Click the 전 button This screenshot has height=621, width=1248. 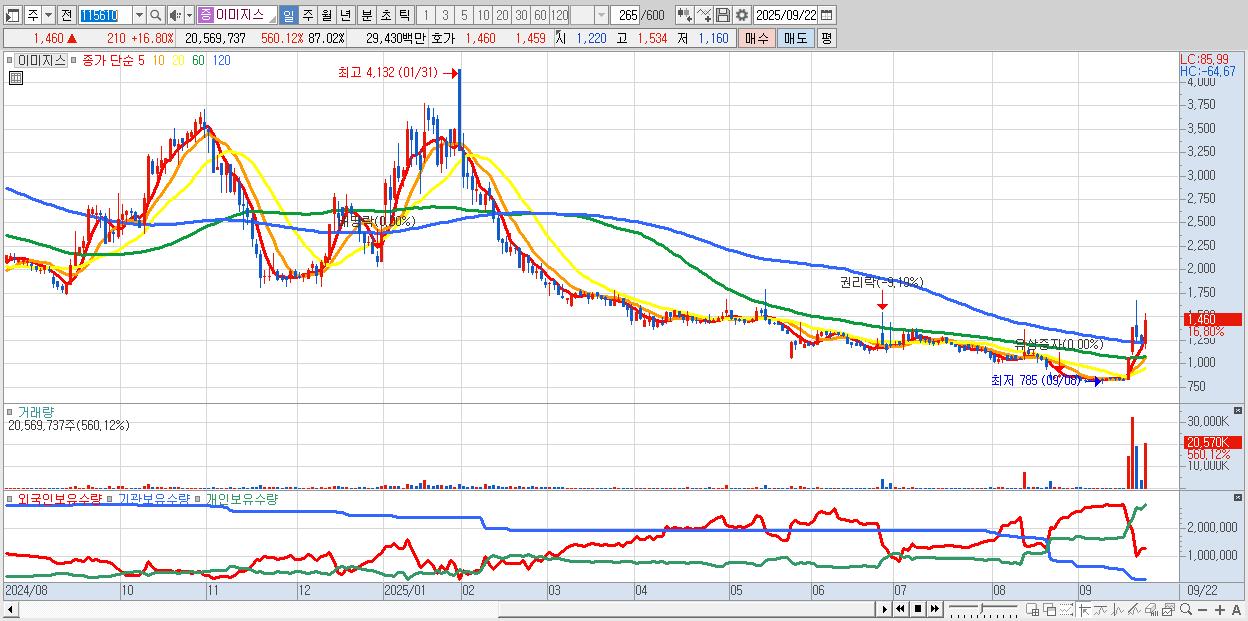[x=67, y=15]
